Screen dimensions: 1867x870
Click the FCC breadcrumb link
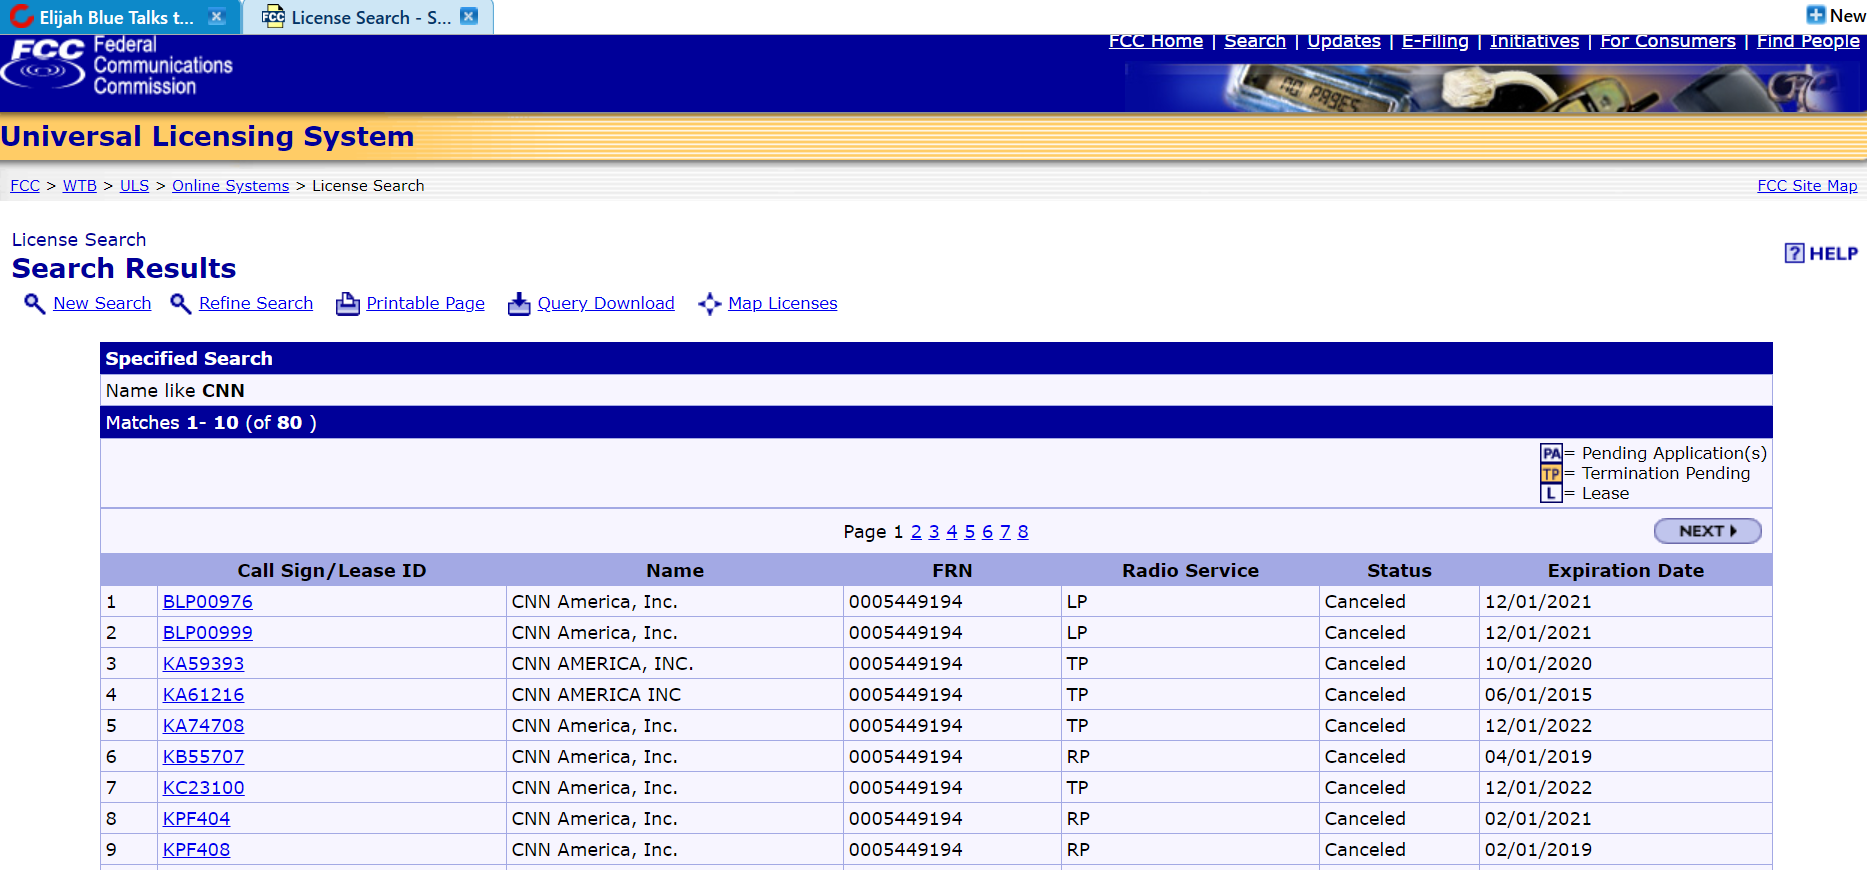pyautogui.click(x=25, y=186)
